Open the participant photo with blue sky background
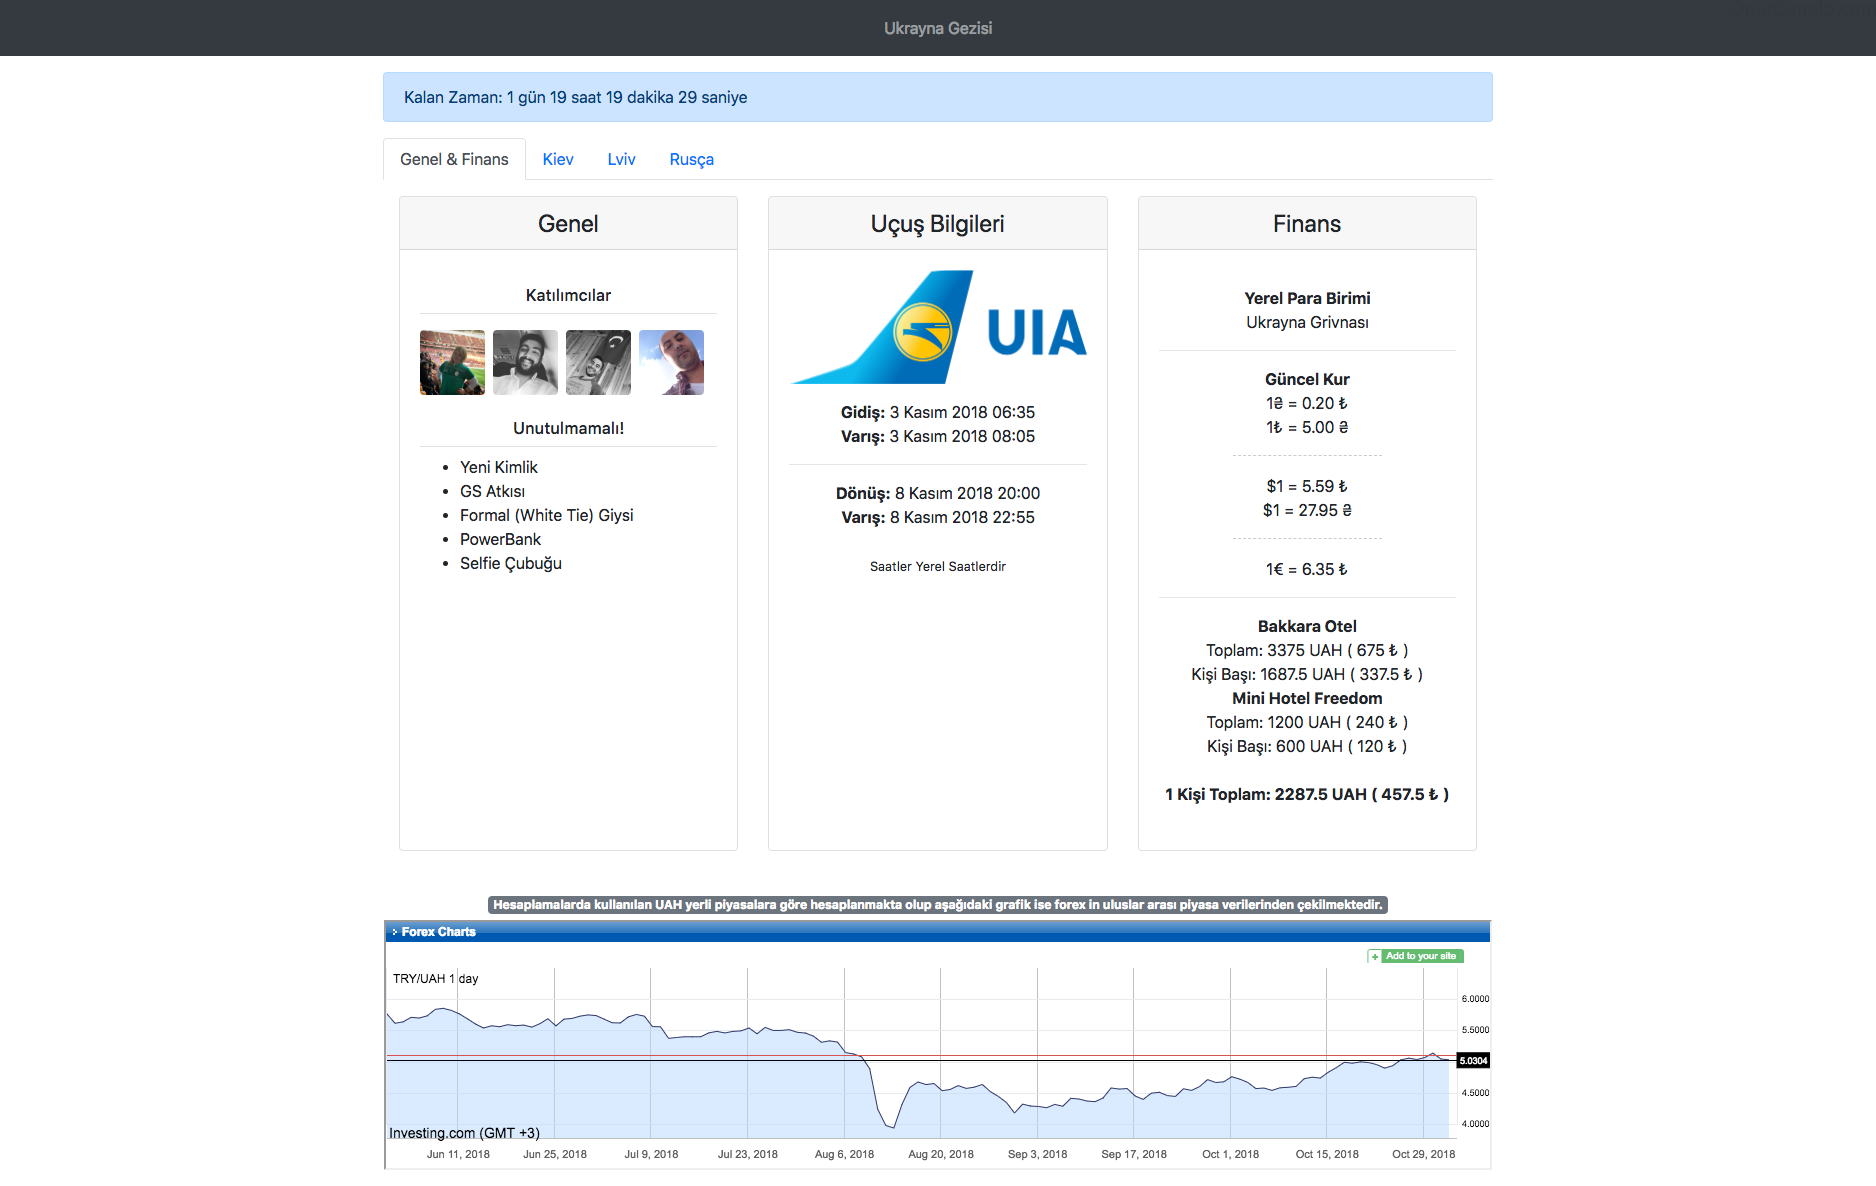The height and width of the screenshot is (1186, 1876). tap(671, 363)
